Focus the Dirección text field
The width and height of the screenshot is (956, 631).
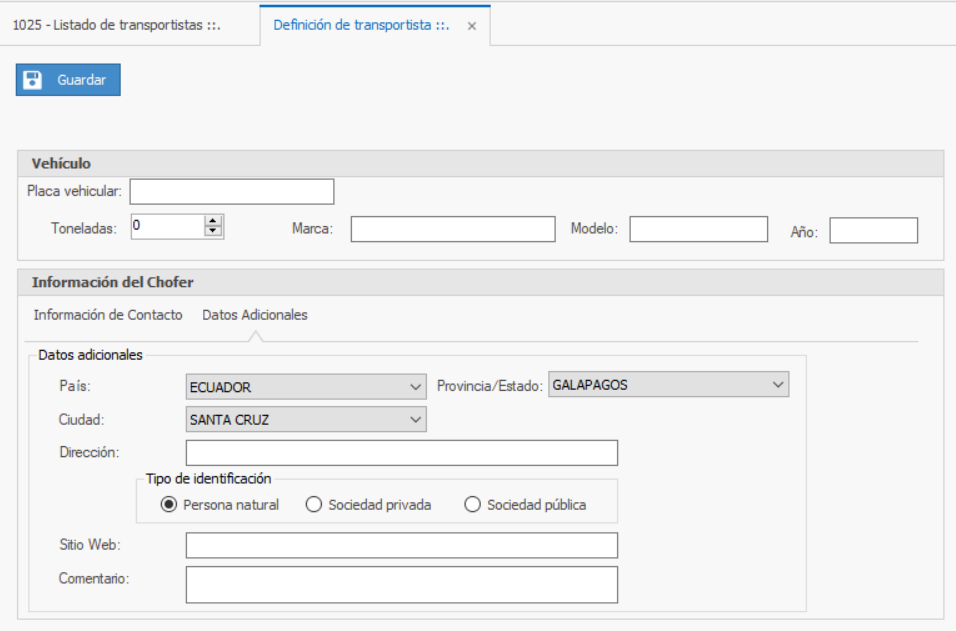click(x=401, y=453)
